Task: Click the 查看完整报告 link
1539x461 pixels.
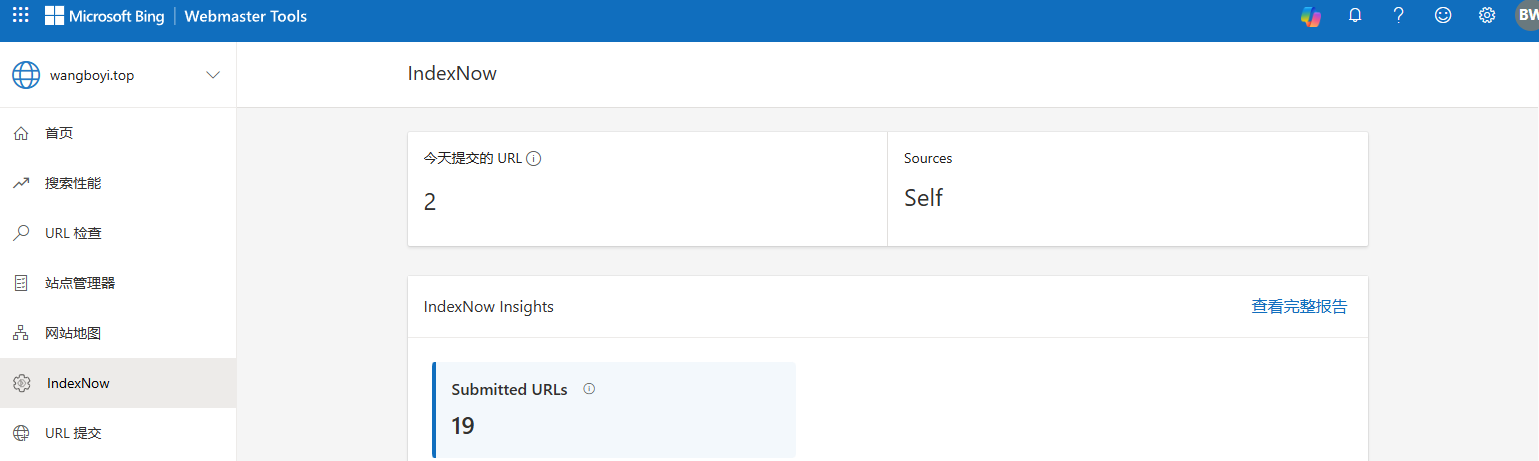Action: (1299, 307)
